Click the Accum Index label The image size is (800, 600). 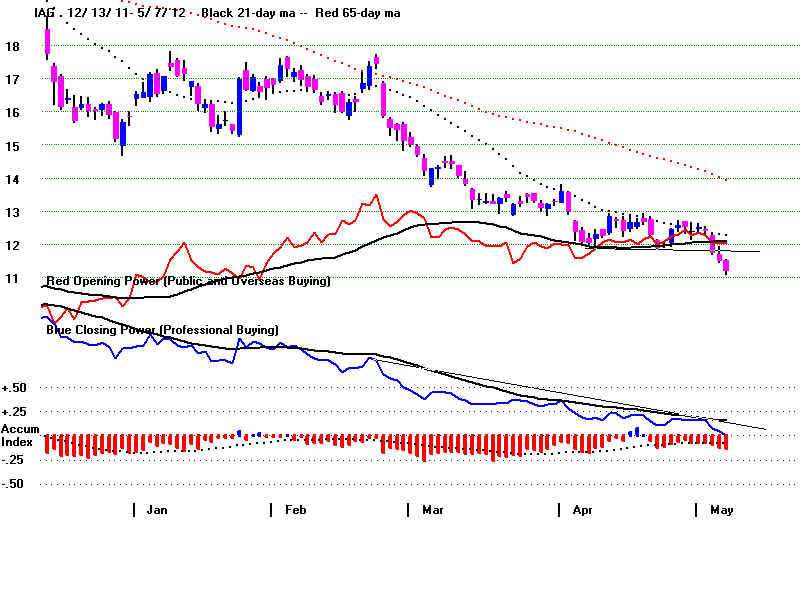coord(19,435)
